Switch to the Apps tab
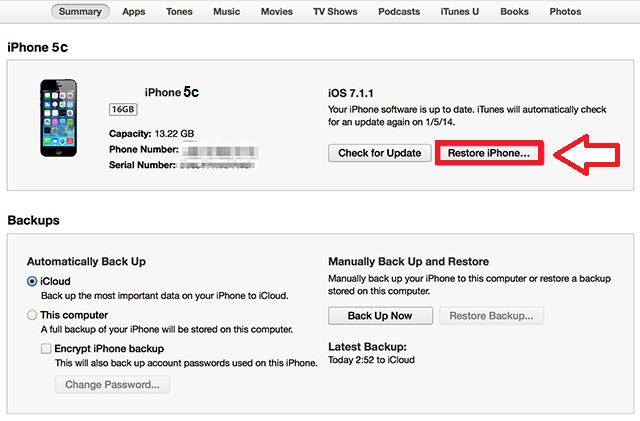 [x=134, y=11]
